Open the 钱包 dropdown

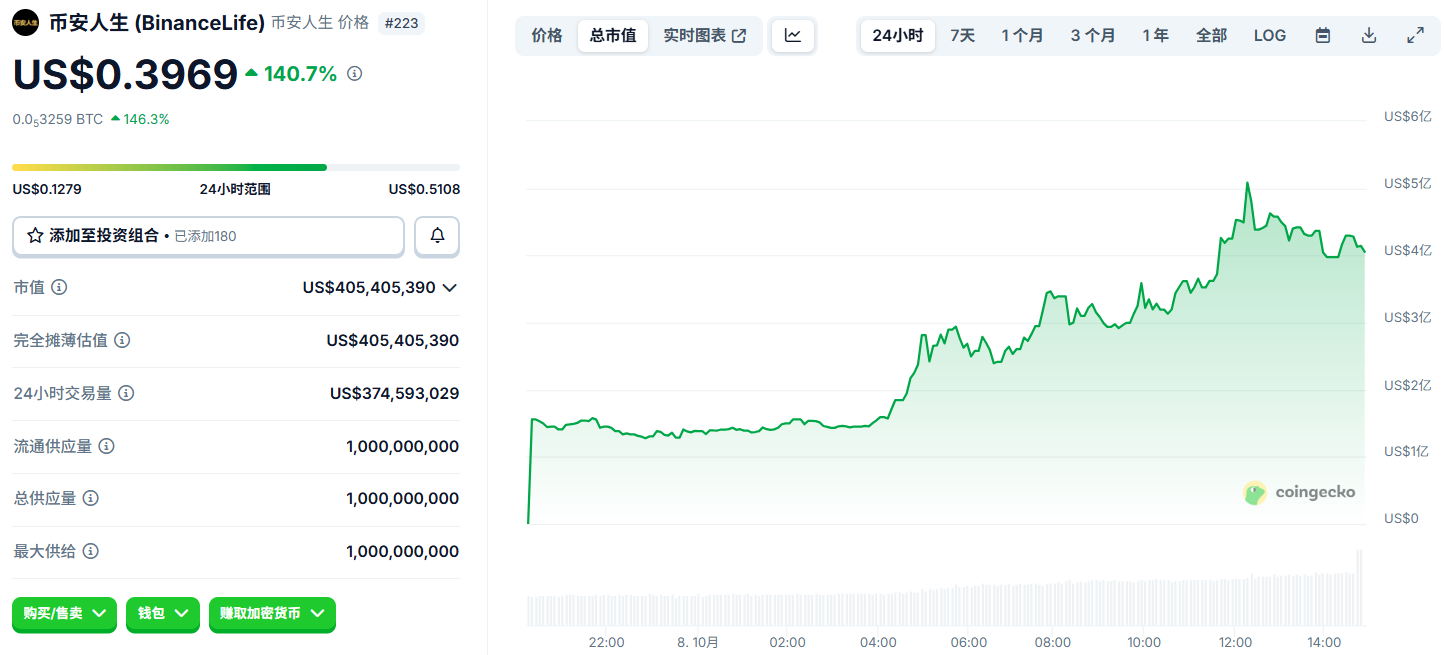(x=163, y=614)
